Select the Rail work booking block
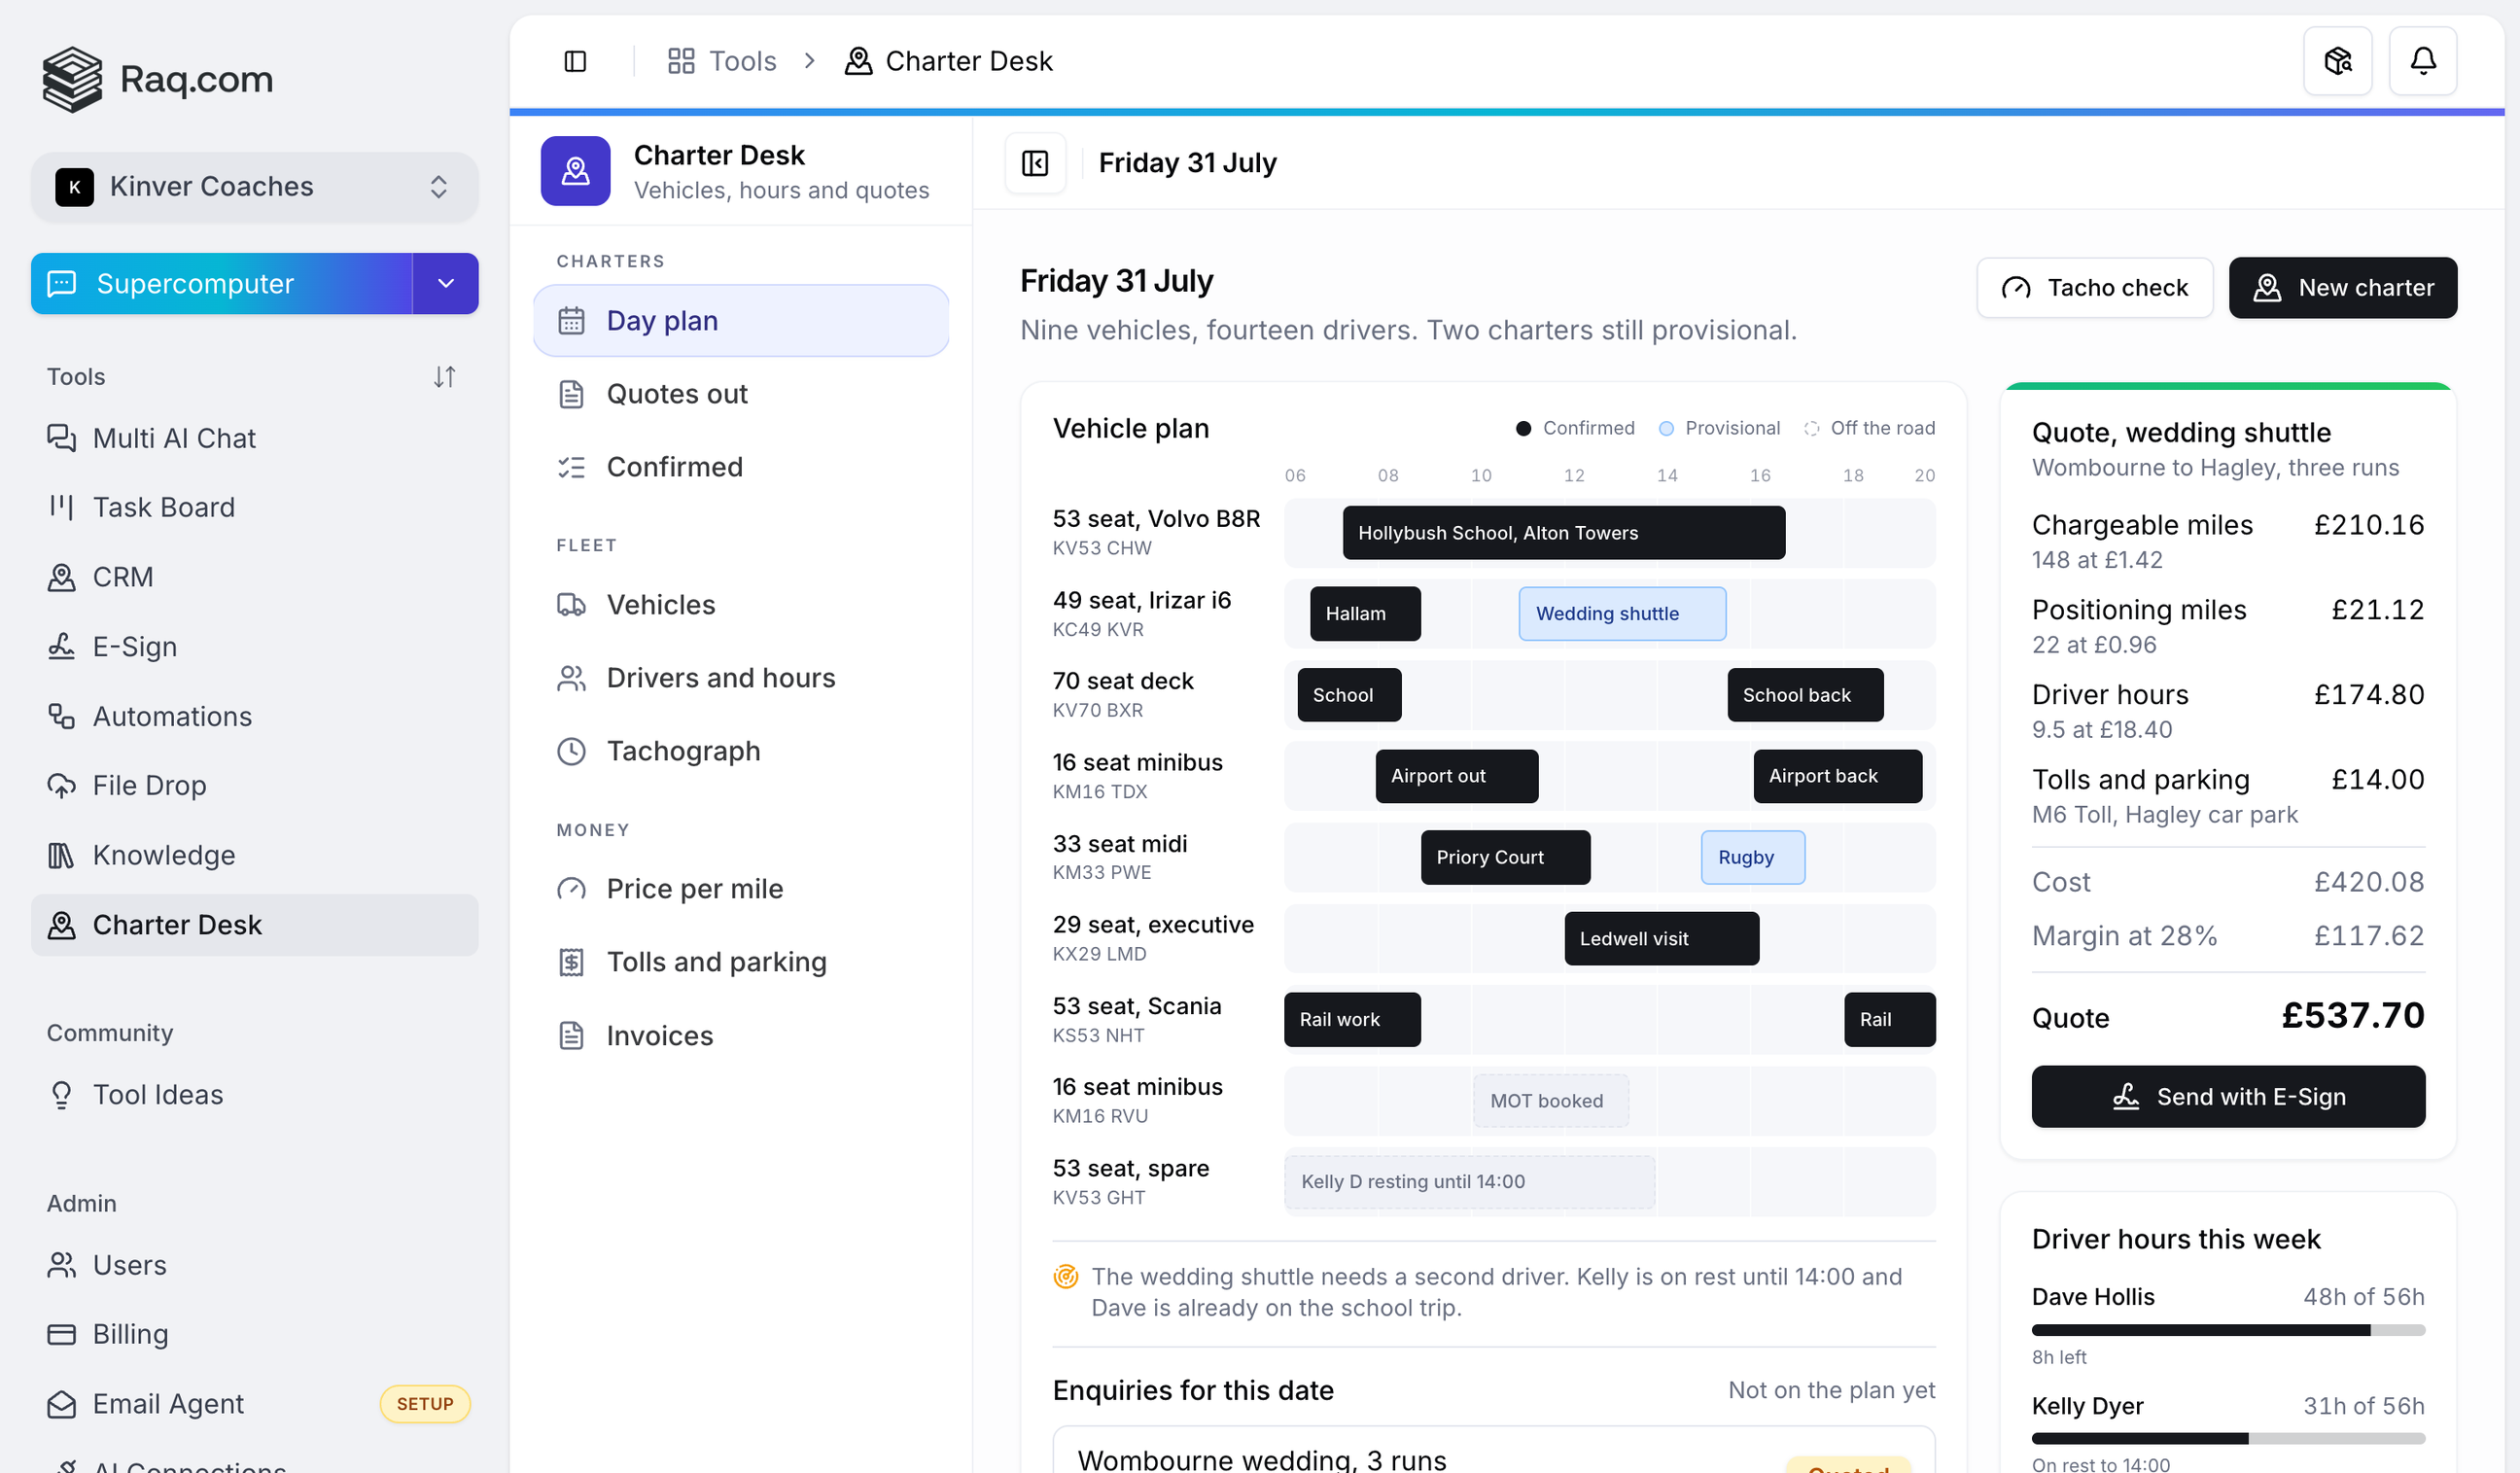 pyautogui.click(x=1352, y=1020)
